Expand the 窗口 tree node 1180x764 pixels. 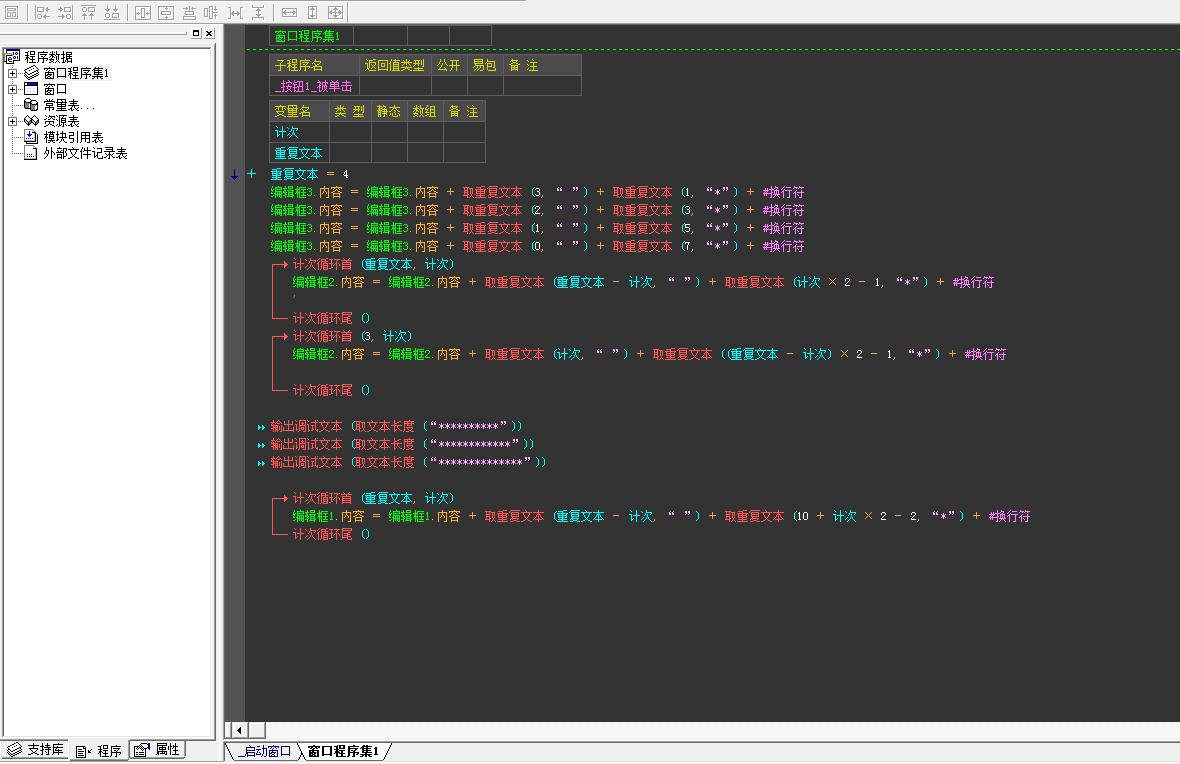coord(12,89)
